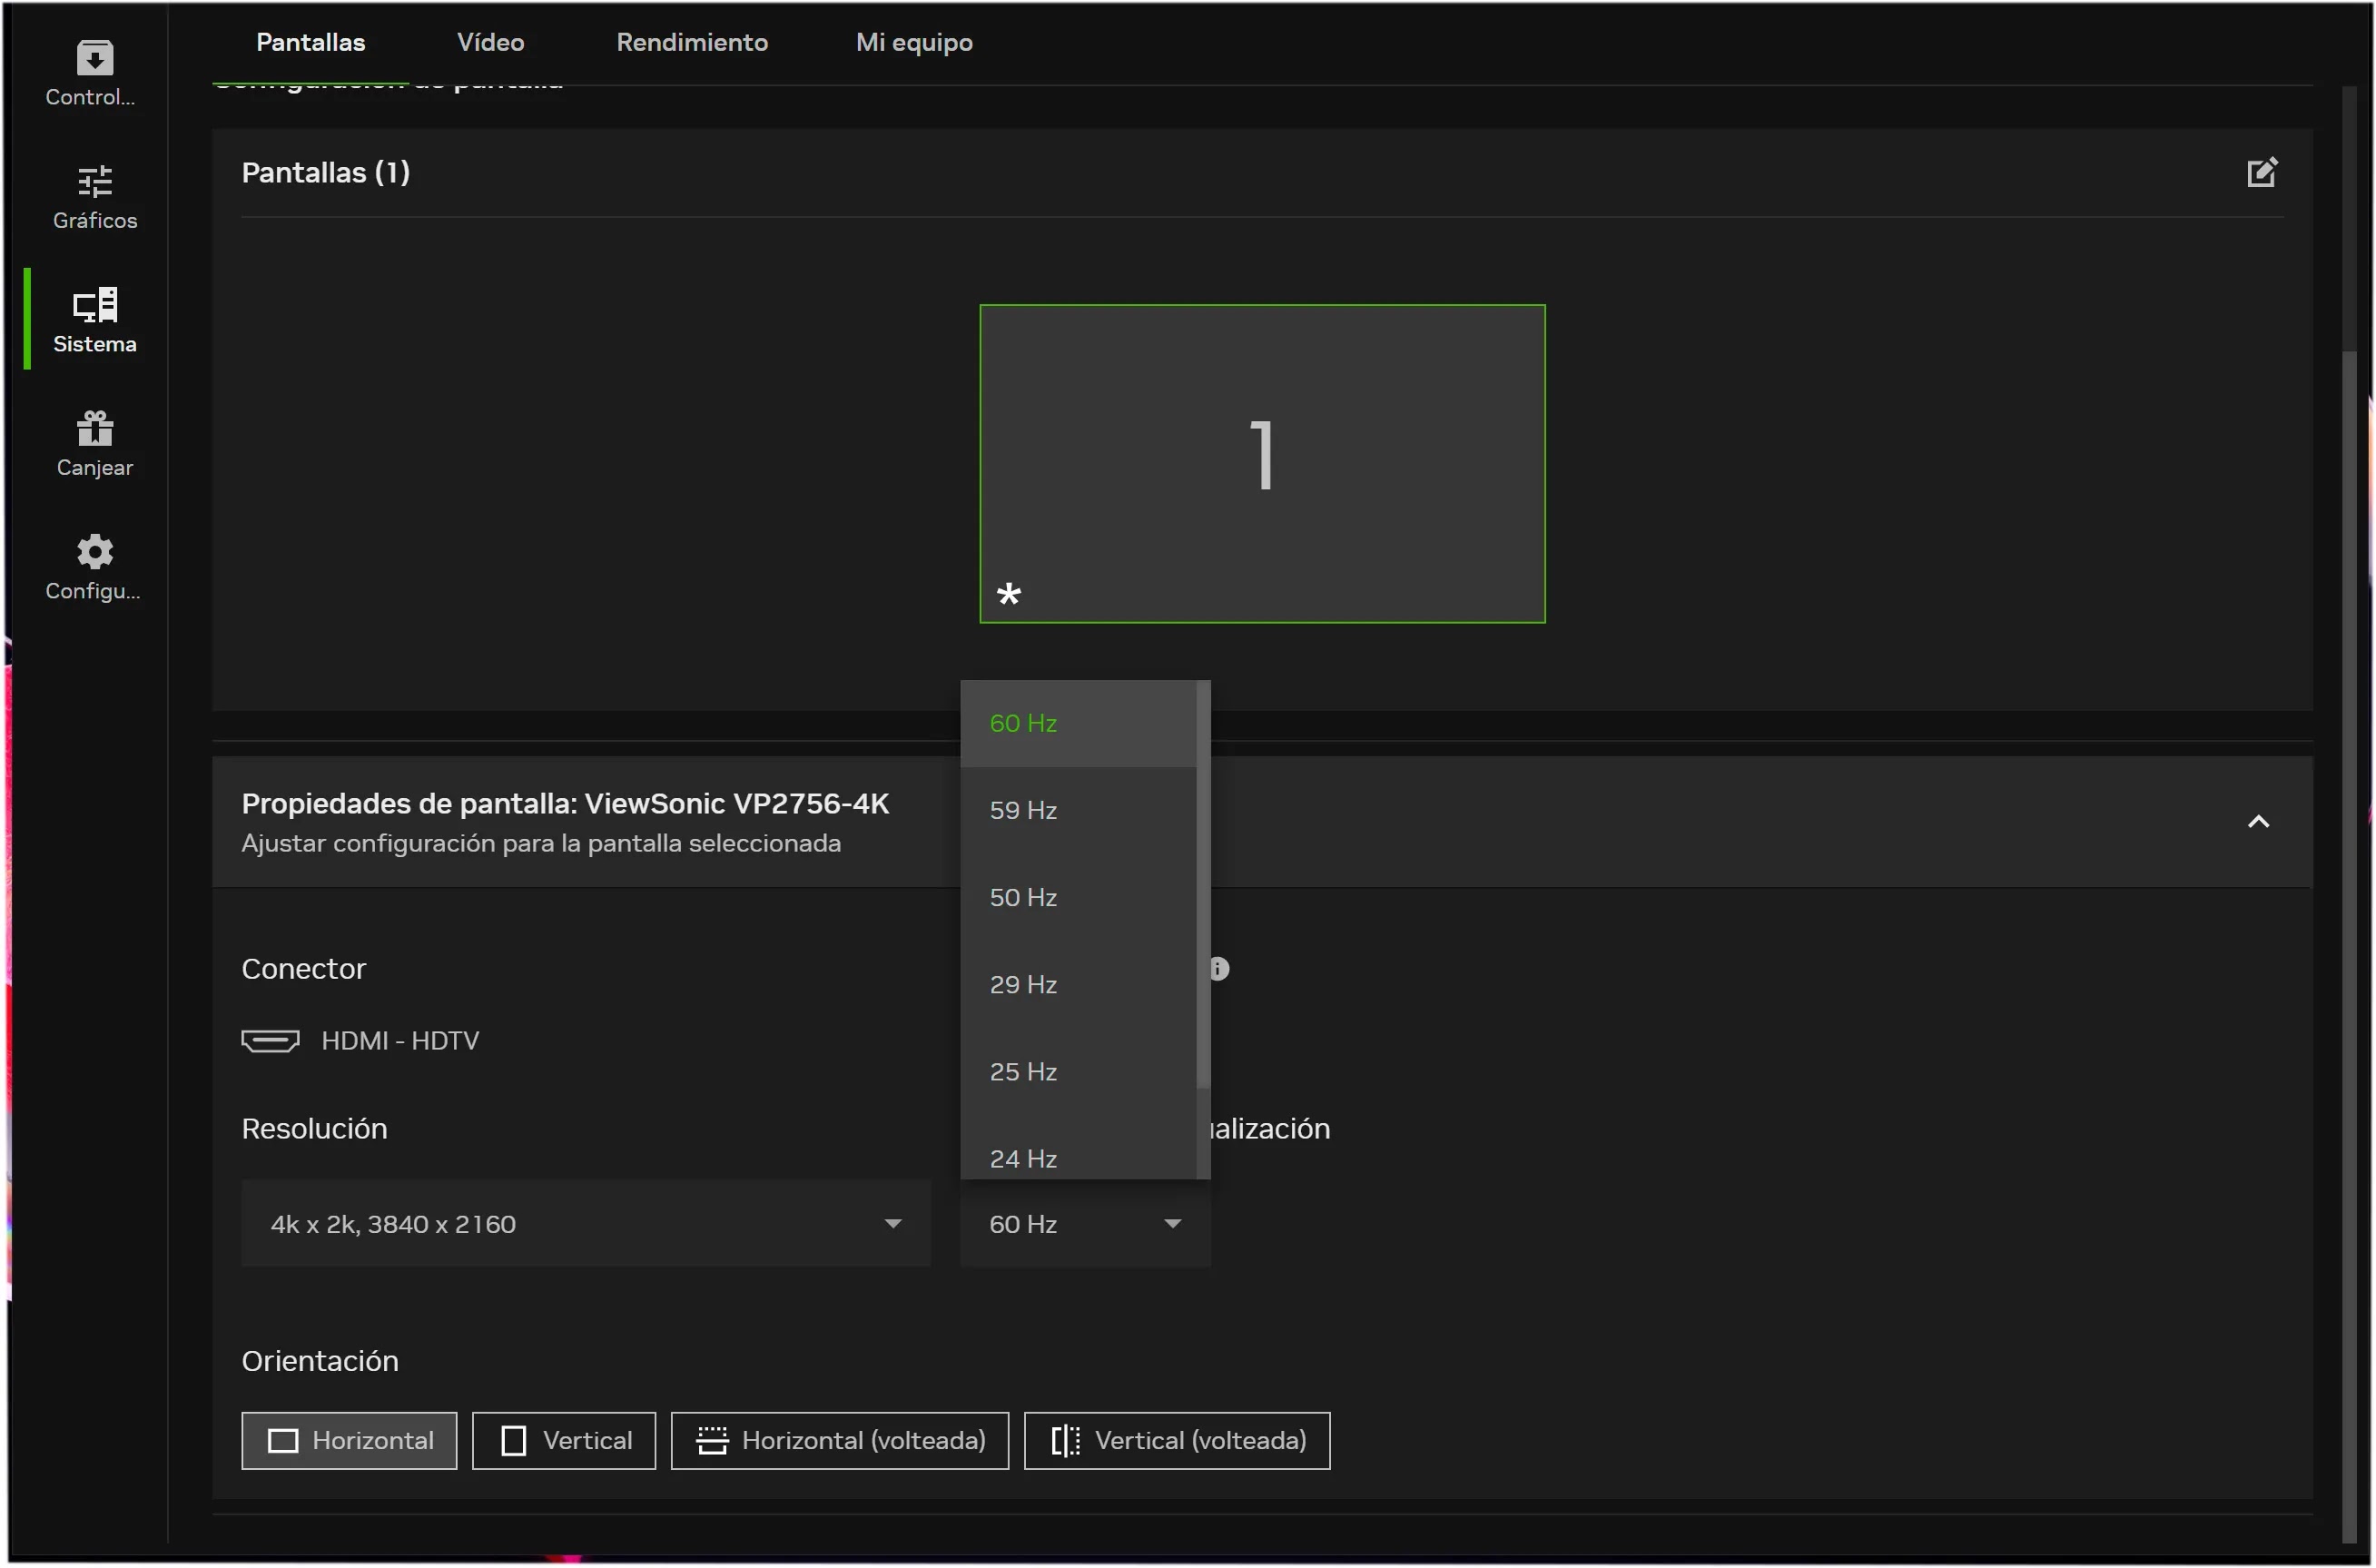Open the resolution dropdown 3840 x 2160
The height and width of the screenshot is (1568, 2376).
click(585, 1224)
